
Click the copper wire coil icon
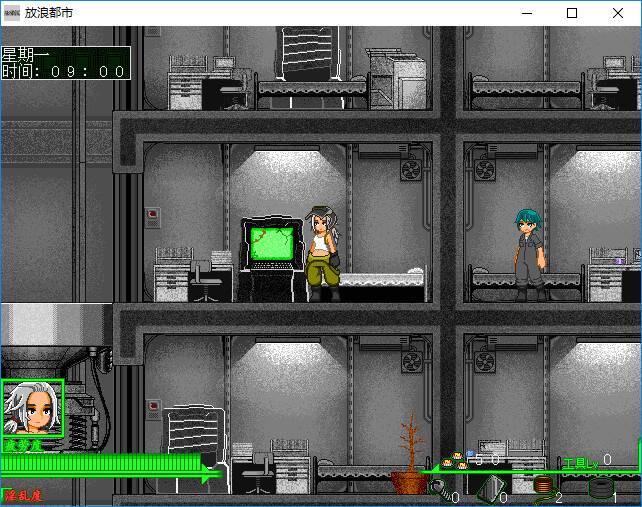point(543,487)
